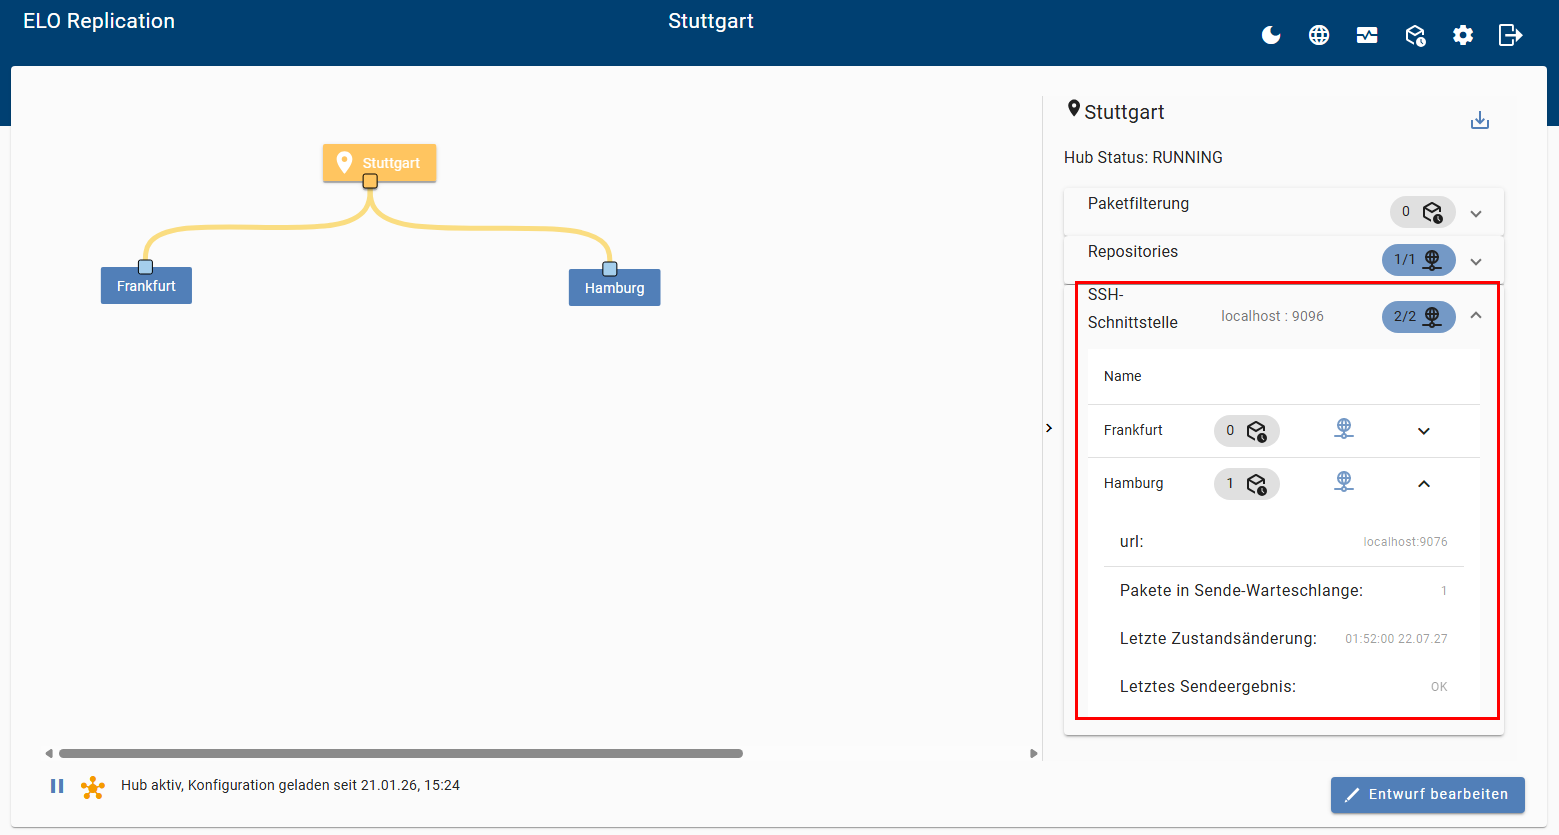Image resolution: width=1559 pixels, height=835 pixels.
Task: Expand the Paketfilterung section
Action: [1475, 212]
